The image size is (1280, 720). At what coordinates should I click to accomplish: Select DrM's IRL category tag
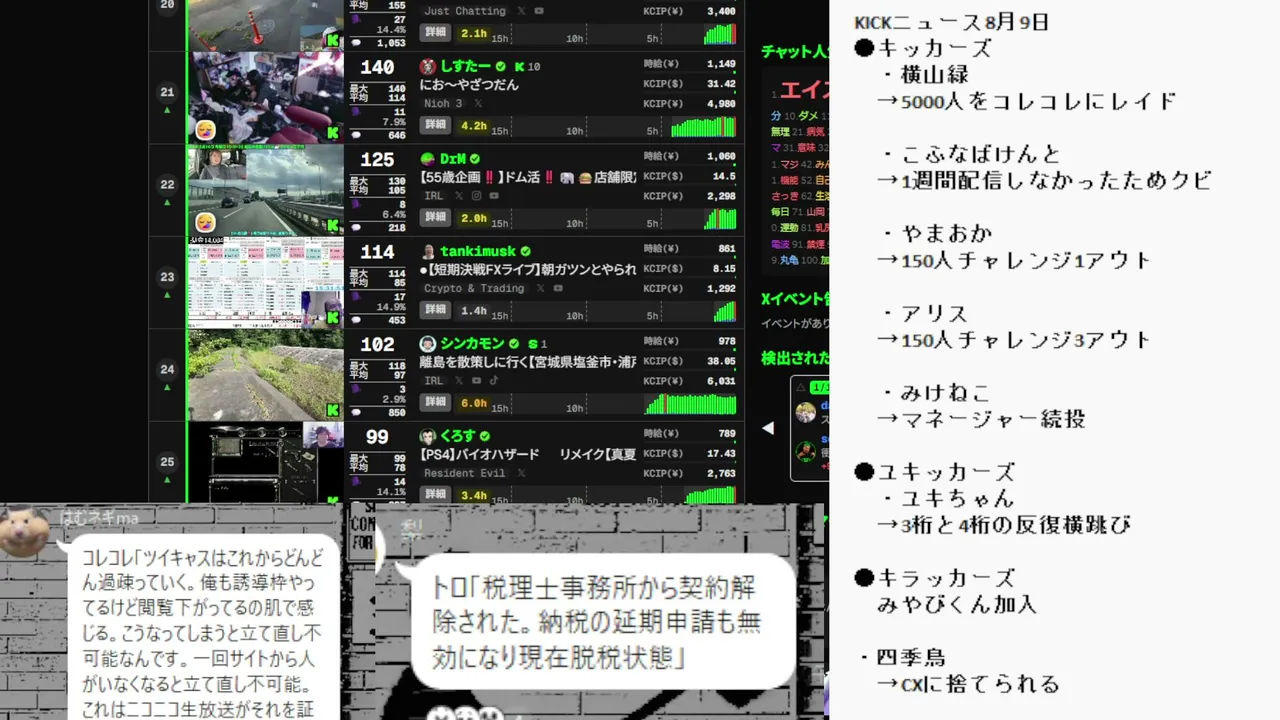pos(433,196)
